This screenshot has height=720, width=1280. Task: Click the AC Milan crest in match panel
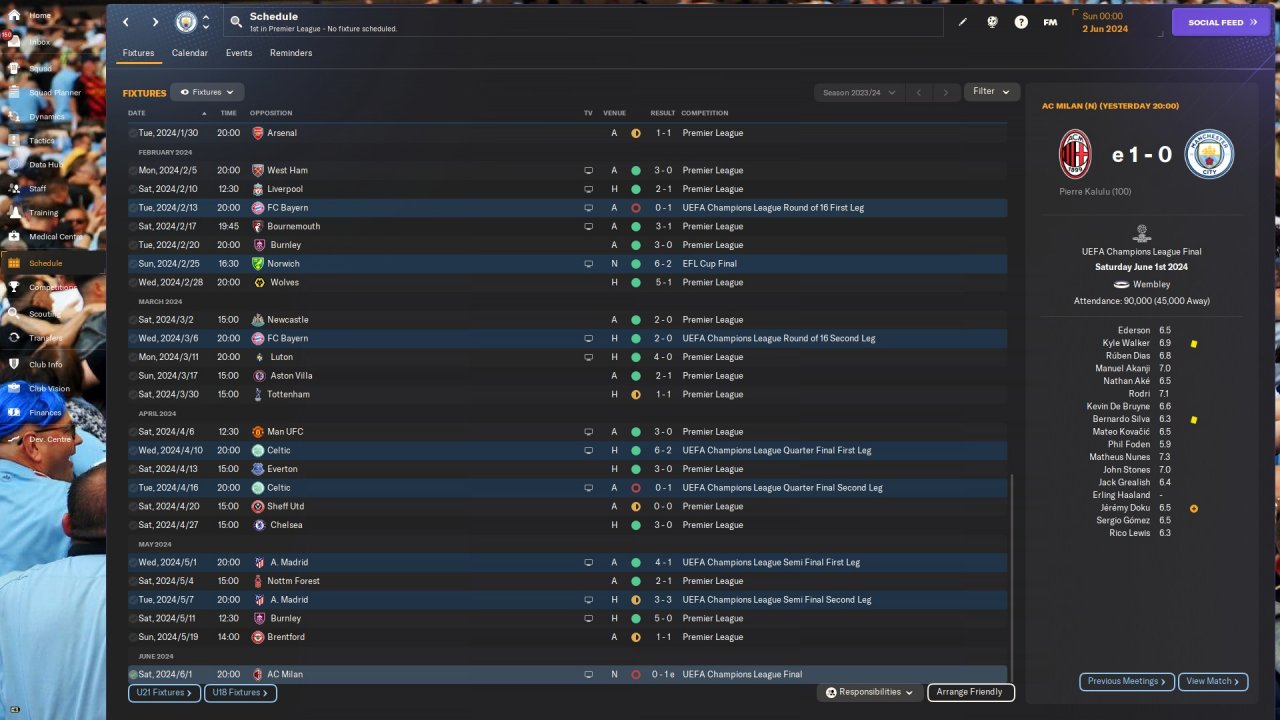(1076, 155)
